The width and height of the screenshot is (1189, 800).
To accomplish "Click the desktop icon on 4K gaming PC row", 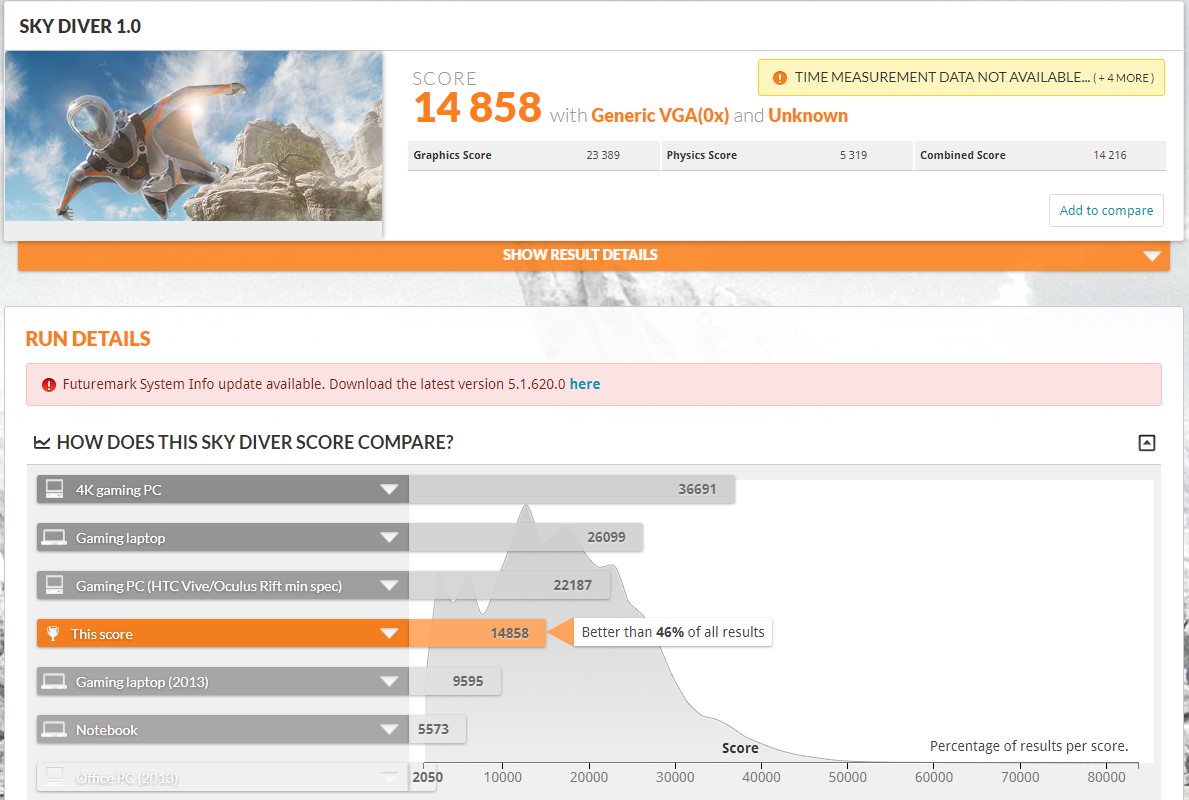I will (55, 489).
